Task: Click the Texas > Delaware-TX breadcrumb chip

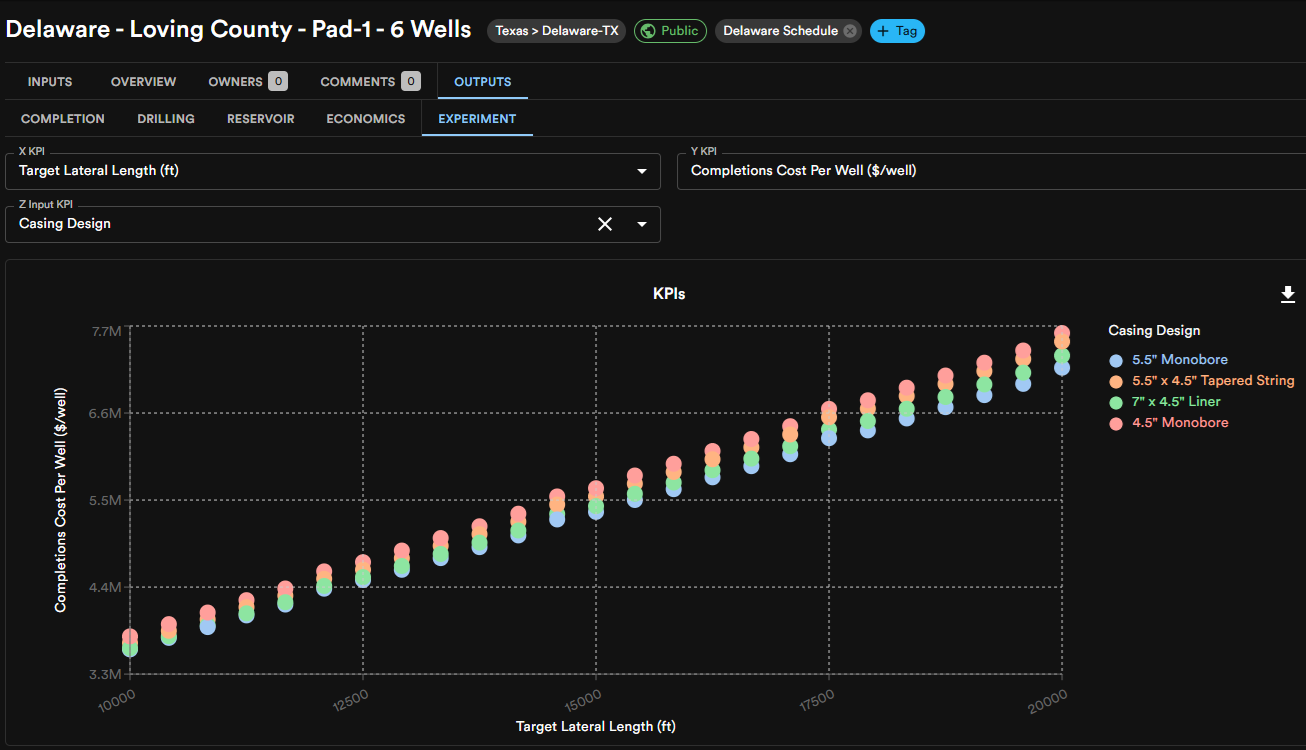Action: pyautogui.click(x=557, y=31)
